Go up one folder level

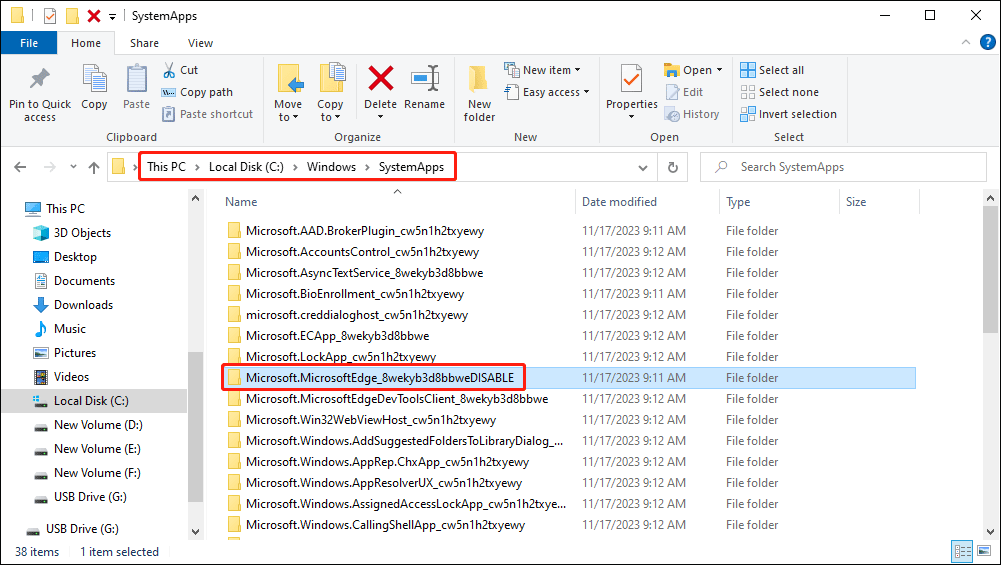[94, 167]
